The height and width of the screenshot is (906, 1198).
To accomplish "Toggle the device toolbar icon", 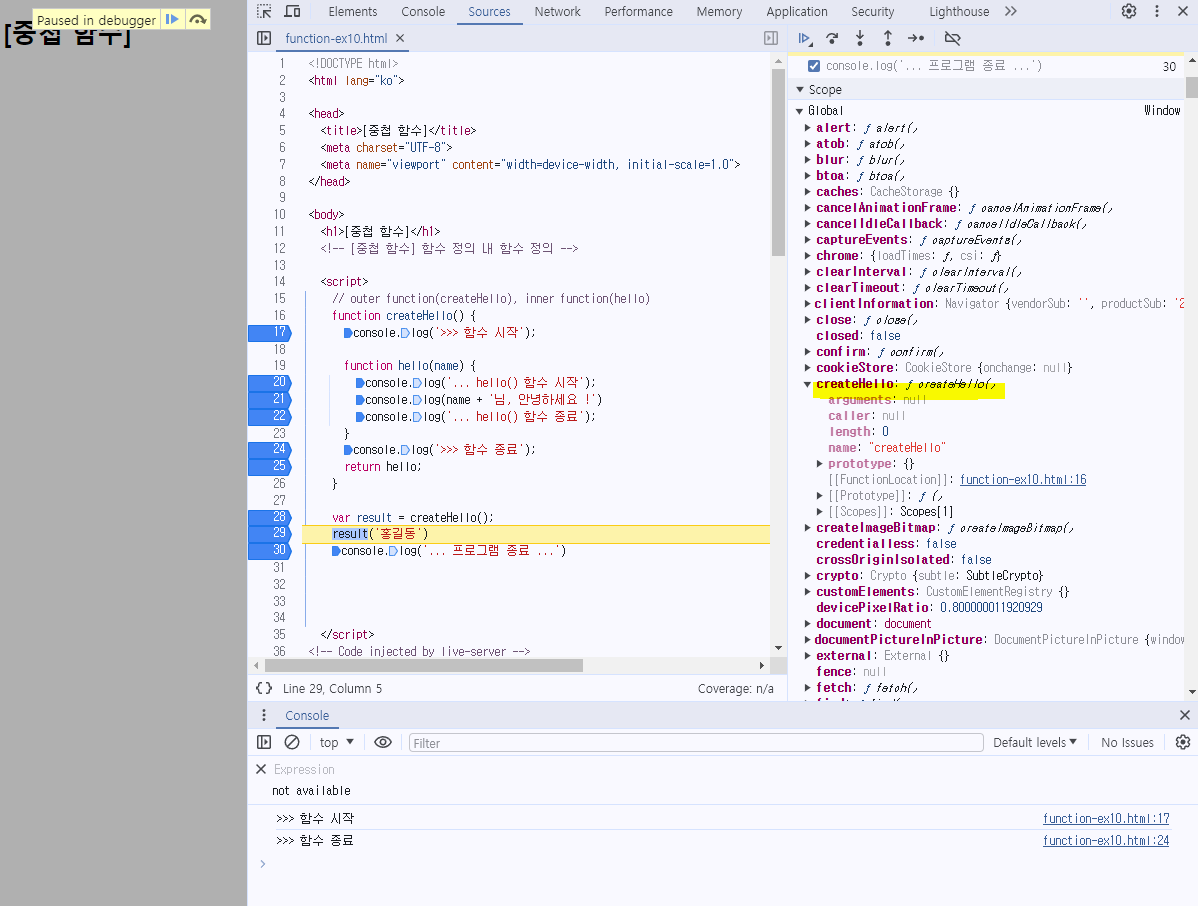I will point(292,11).
